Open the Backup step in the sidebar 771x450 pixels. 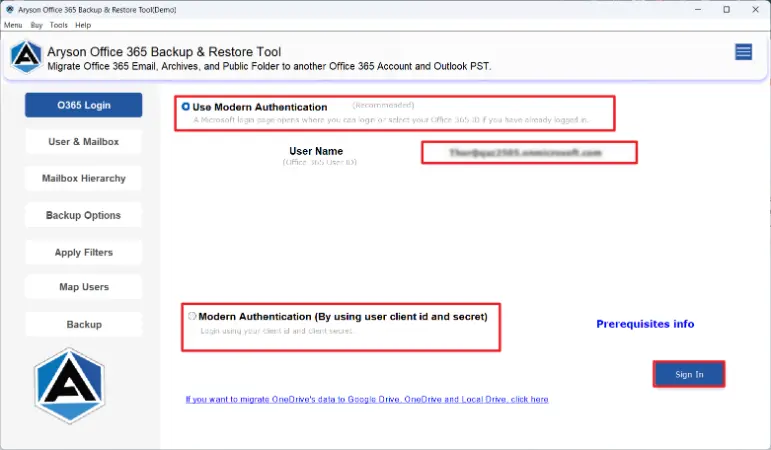pyautogui.click(x=84, y=325)
